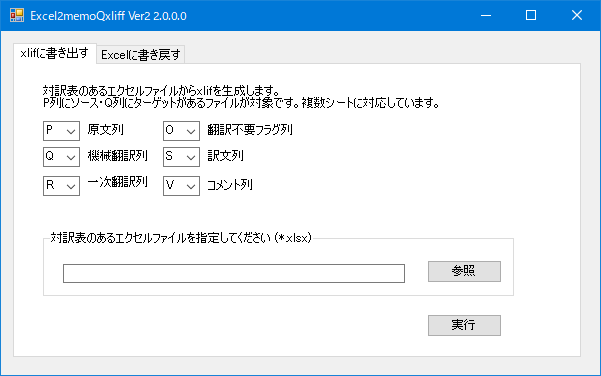Open the 訳文列 dropdown showing S
This screenshot has height=376, width=601.
(x=181, y=157)
